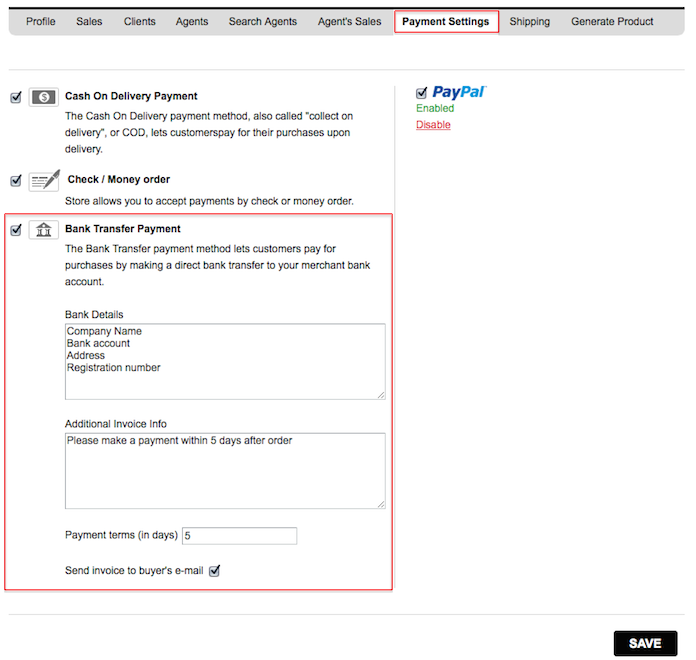Focus the Payment terms (in days) field
The height and width of the screenshot is (660, 696).
[x=239, y=536]
